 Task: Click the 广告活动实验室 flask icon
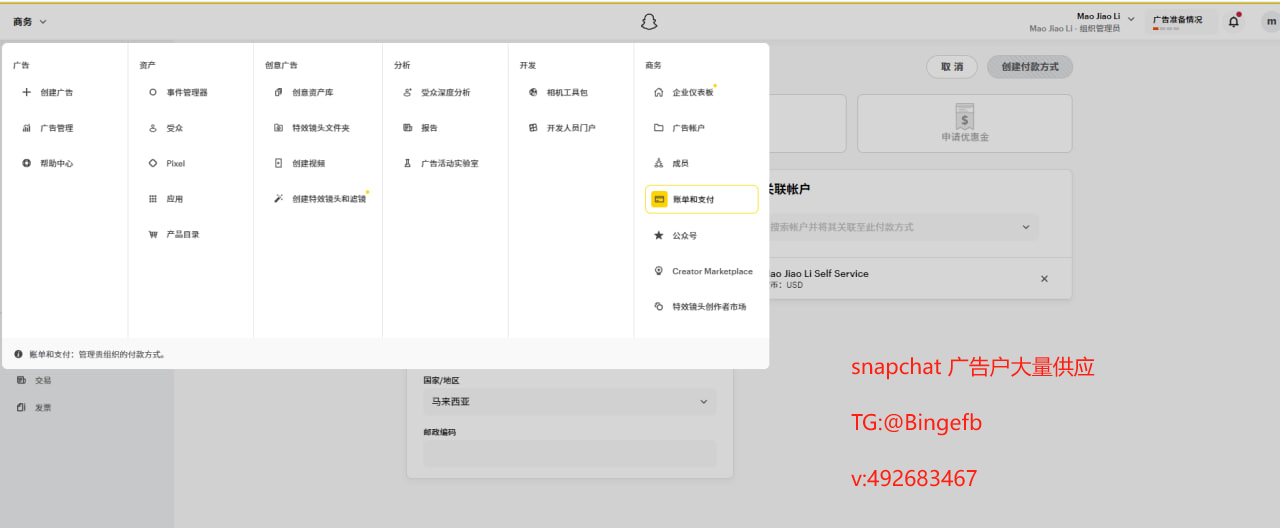coord(407,163)
